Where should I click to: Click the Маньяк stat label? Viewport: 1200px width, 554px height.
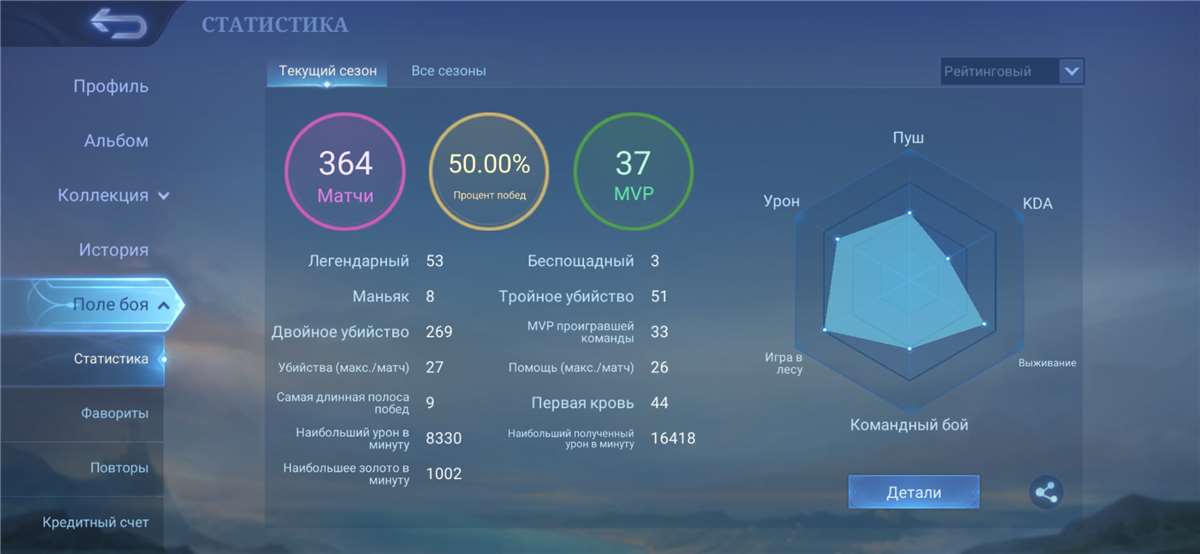(380, 297)
